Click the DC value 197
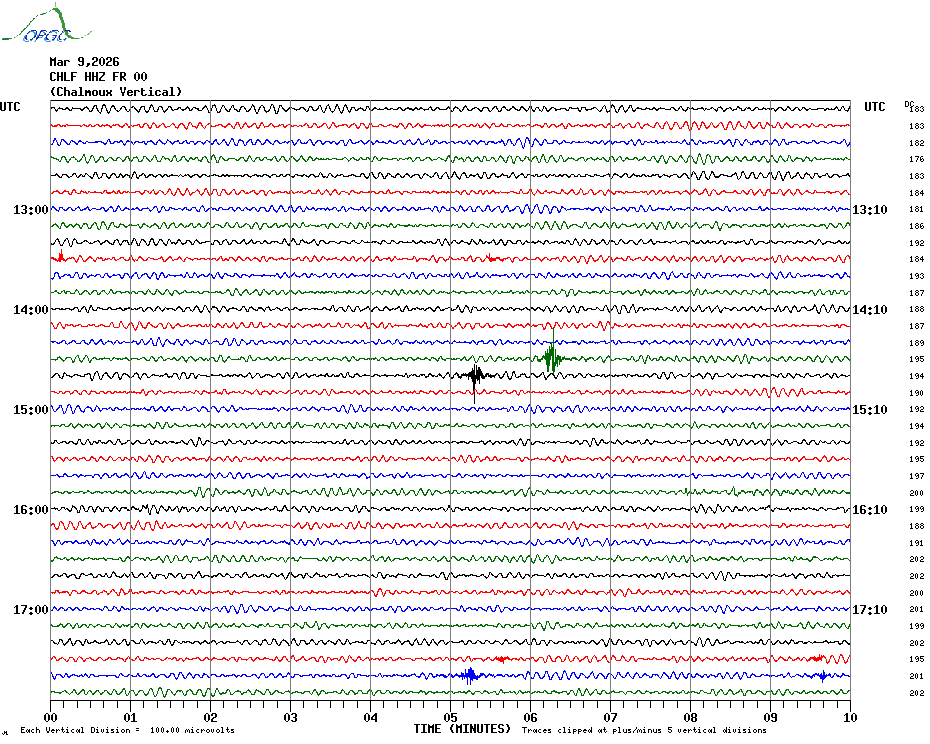930x744 pixels. [916, 476]
